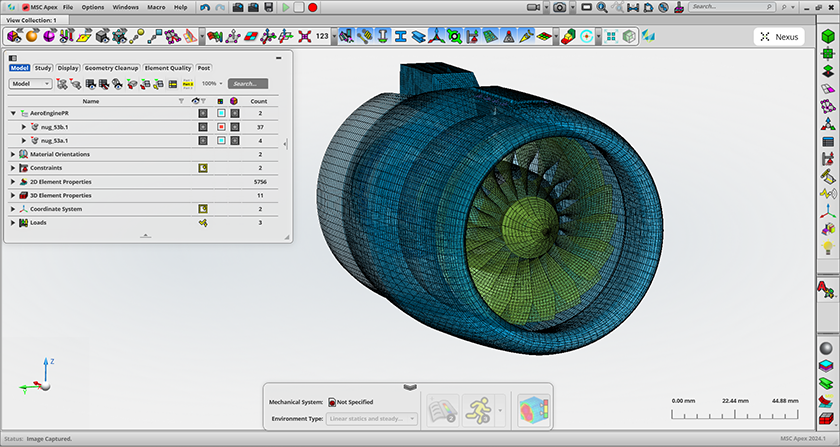This screenshot has height=447, width=840.
Task: Click the red record macro button
Action: 312,7
